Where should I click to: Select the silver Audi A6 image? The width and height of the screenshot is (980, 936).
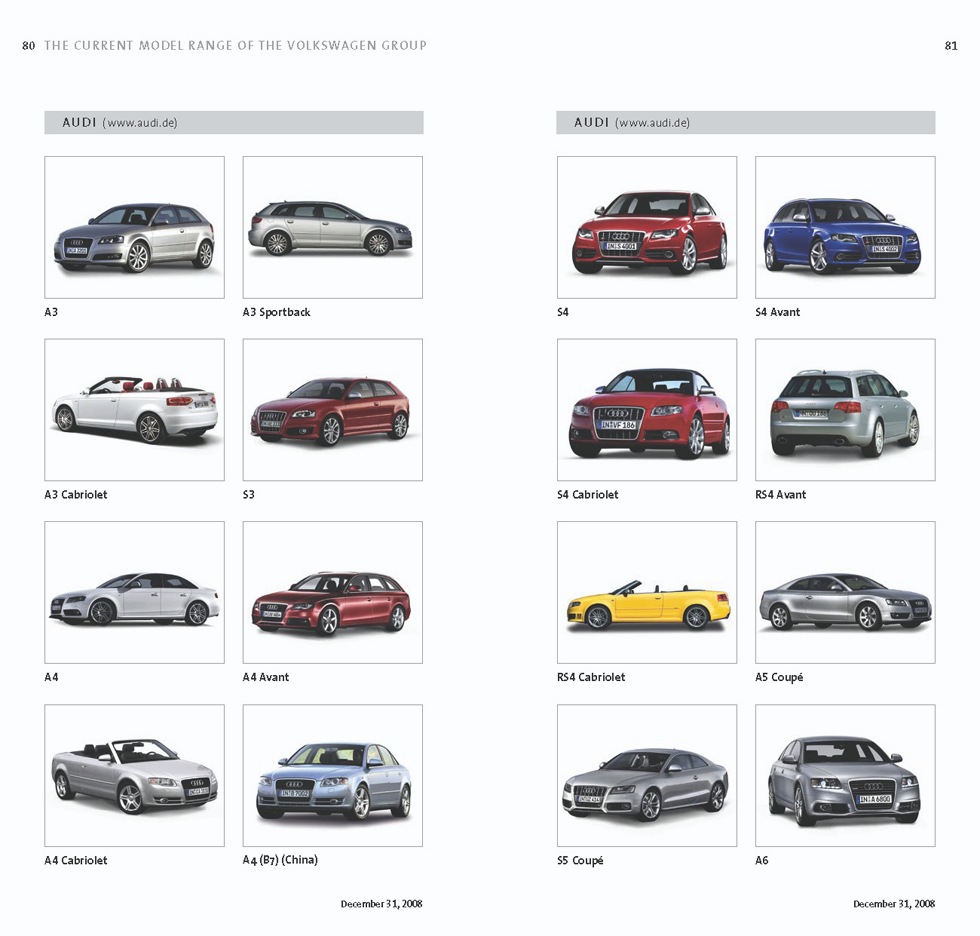(845, 776)
